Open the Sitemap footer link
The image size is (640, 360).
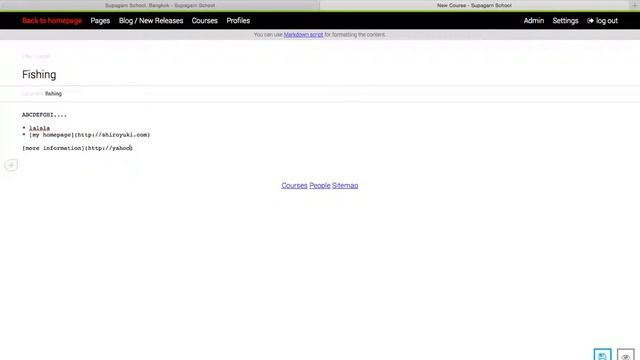click(x=345, y=185)
